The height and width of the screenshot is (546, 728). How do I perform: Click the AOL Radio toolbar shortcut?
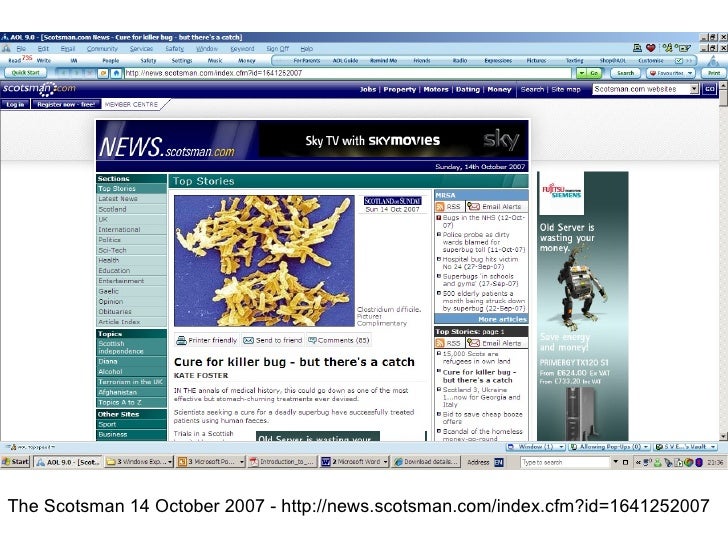[x=460, y=61]
